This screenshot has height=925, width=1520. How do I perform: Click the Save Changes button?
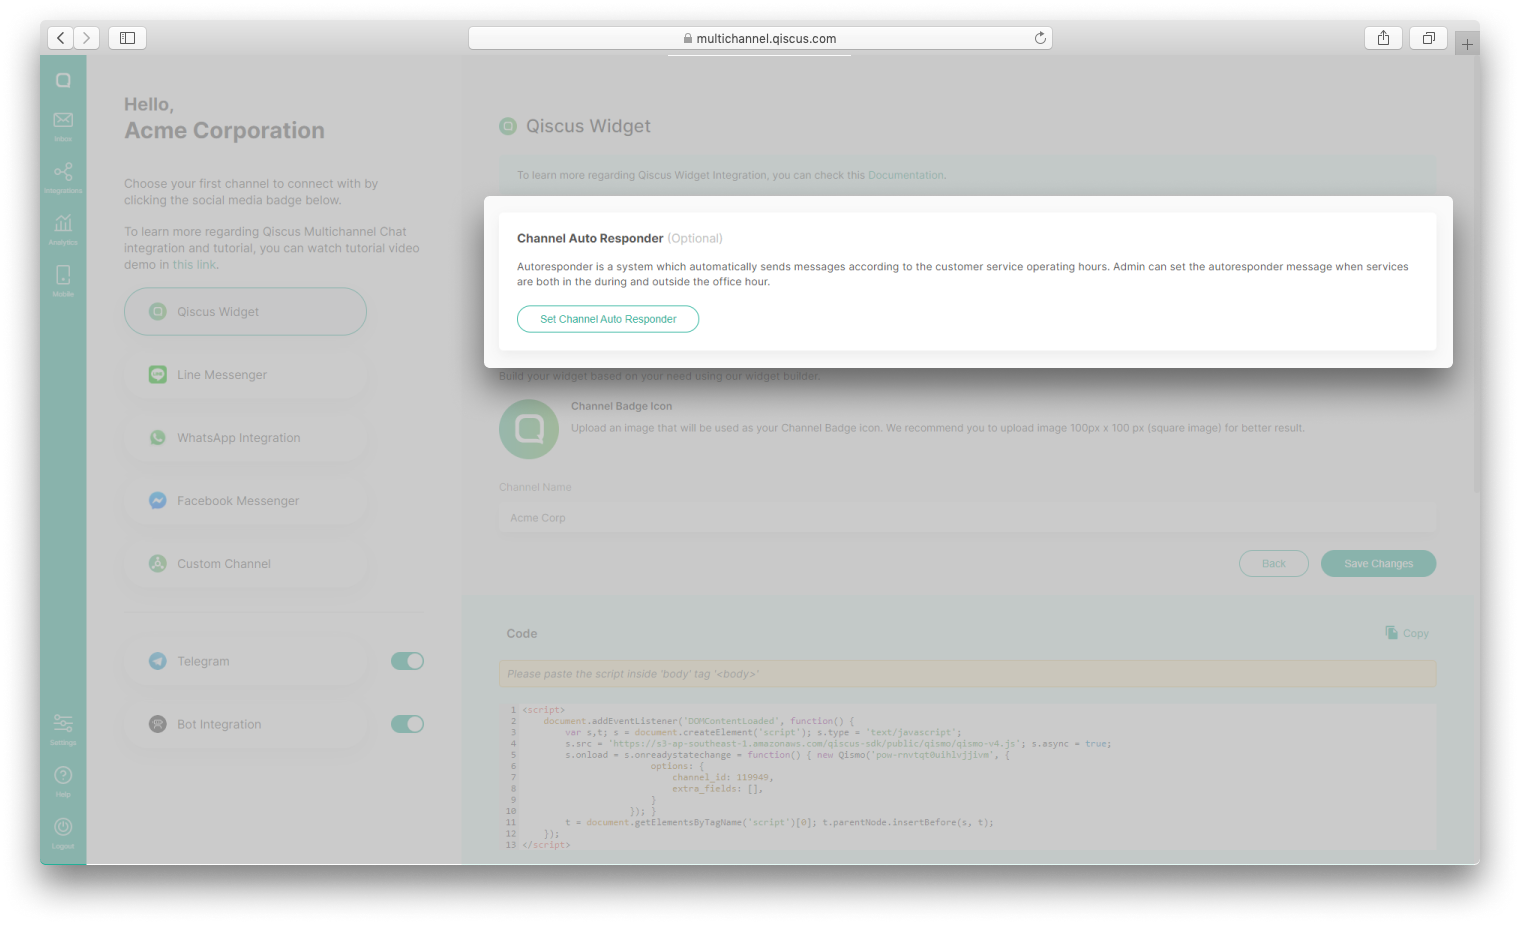coord(1378,563)
